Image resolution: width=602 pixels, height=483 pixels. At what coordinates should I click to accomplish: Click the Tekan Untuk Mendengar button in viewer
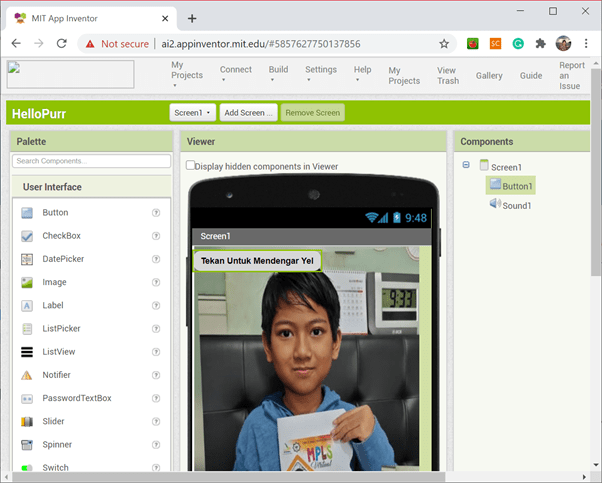click(257, 261)
